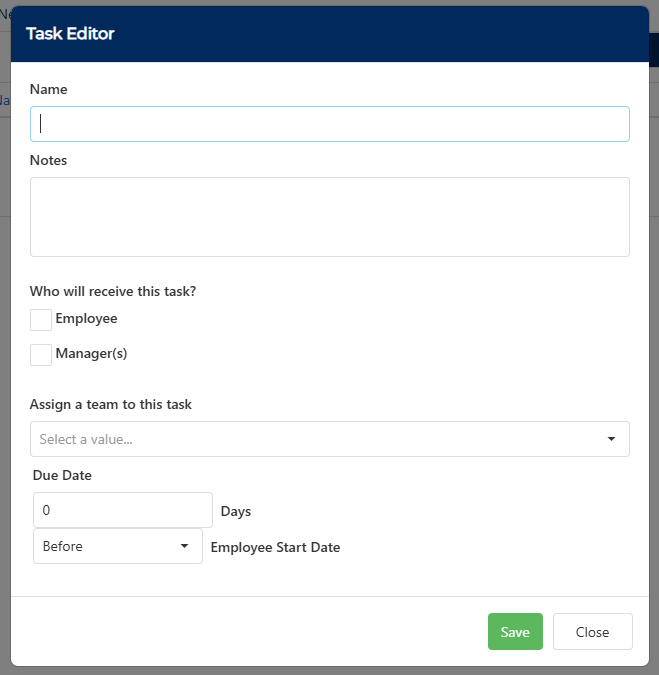Click the Employee checkbox label text

pos(87,319)
